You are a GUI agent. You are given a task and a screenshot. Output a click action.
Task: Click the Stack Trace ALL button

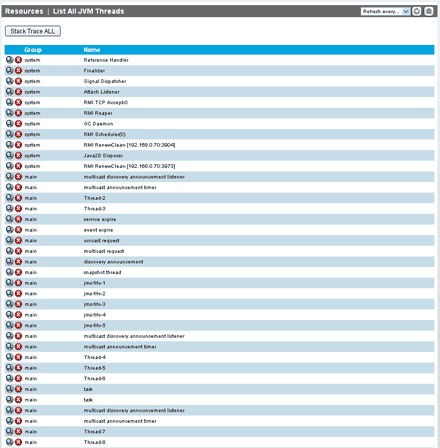(33, 31)
